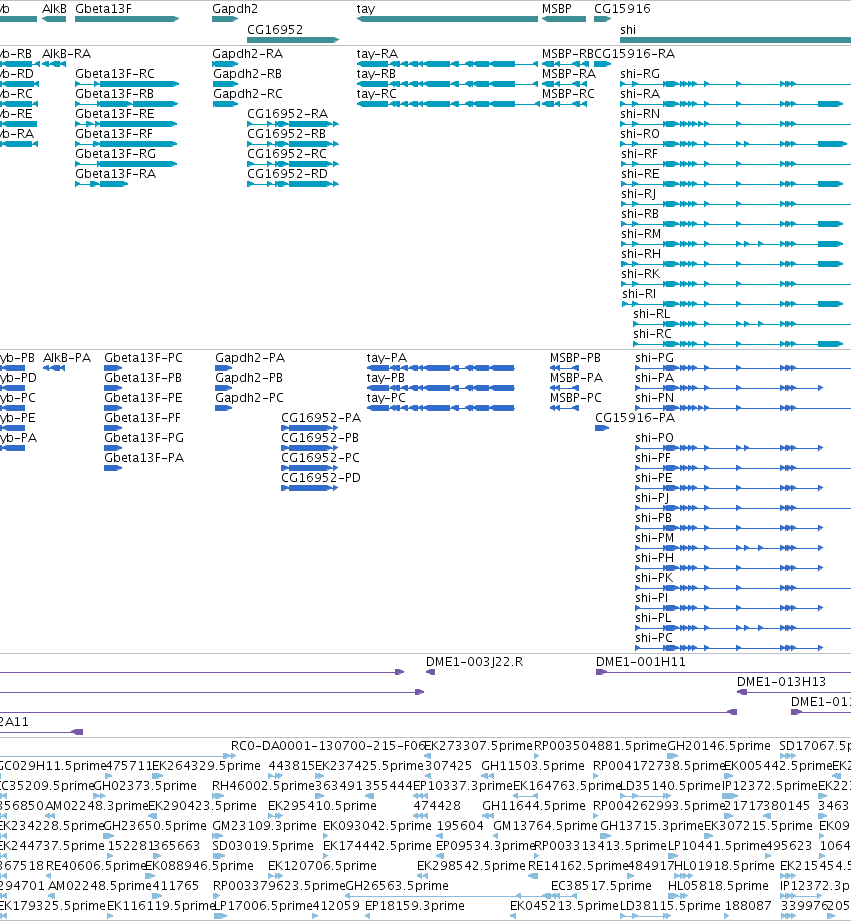The width and height of the screenshot is (851, 921).
Task: Open the GH11503.5prime EST label
Action: point(533,766)
